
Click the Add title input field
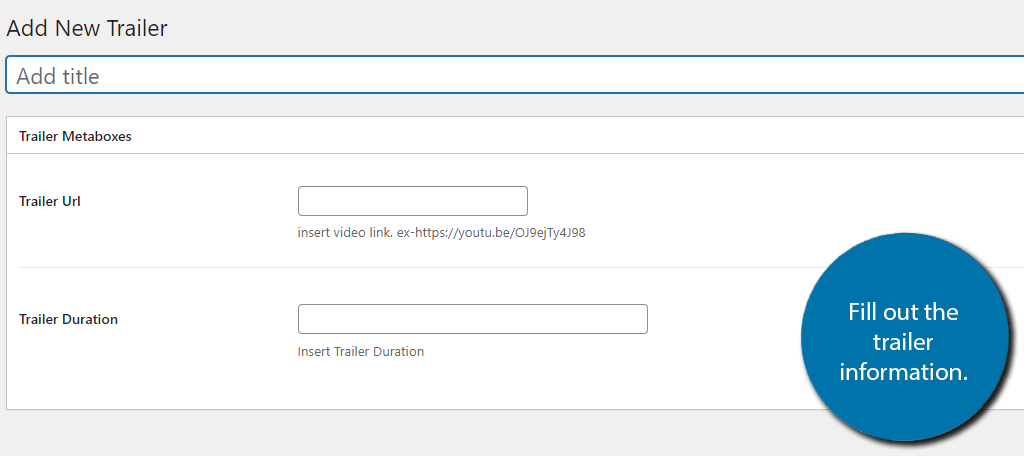515,75
